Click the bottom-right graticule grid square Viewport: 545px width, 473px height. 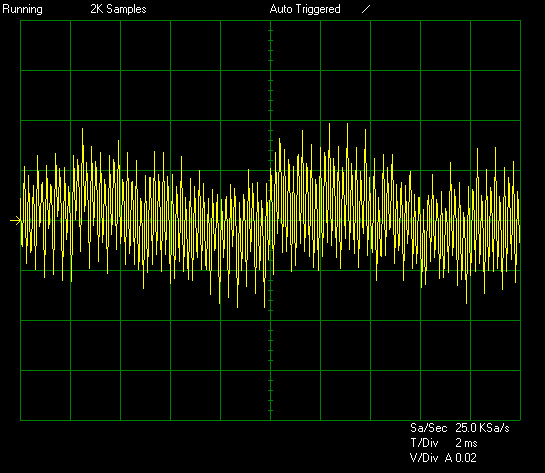(495, 395)
